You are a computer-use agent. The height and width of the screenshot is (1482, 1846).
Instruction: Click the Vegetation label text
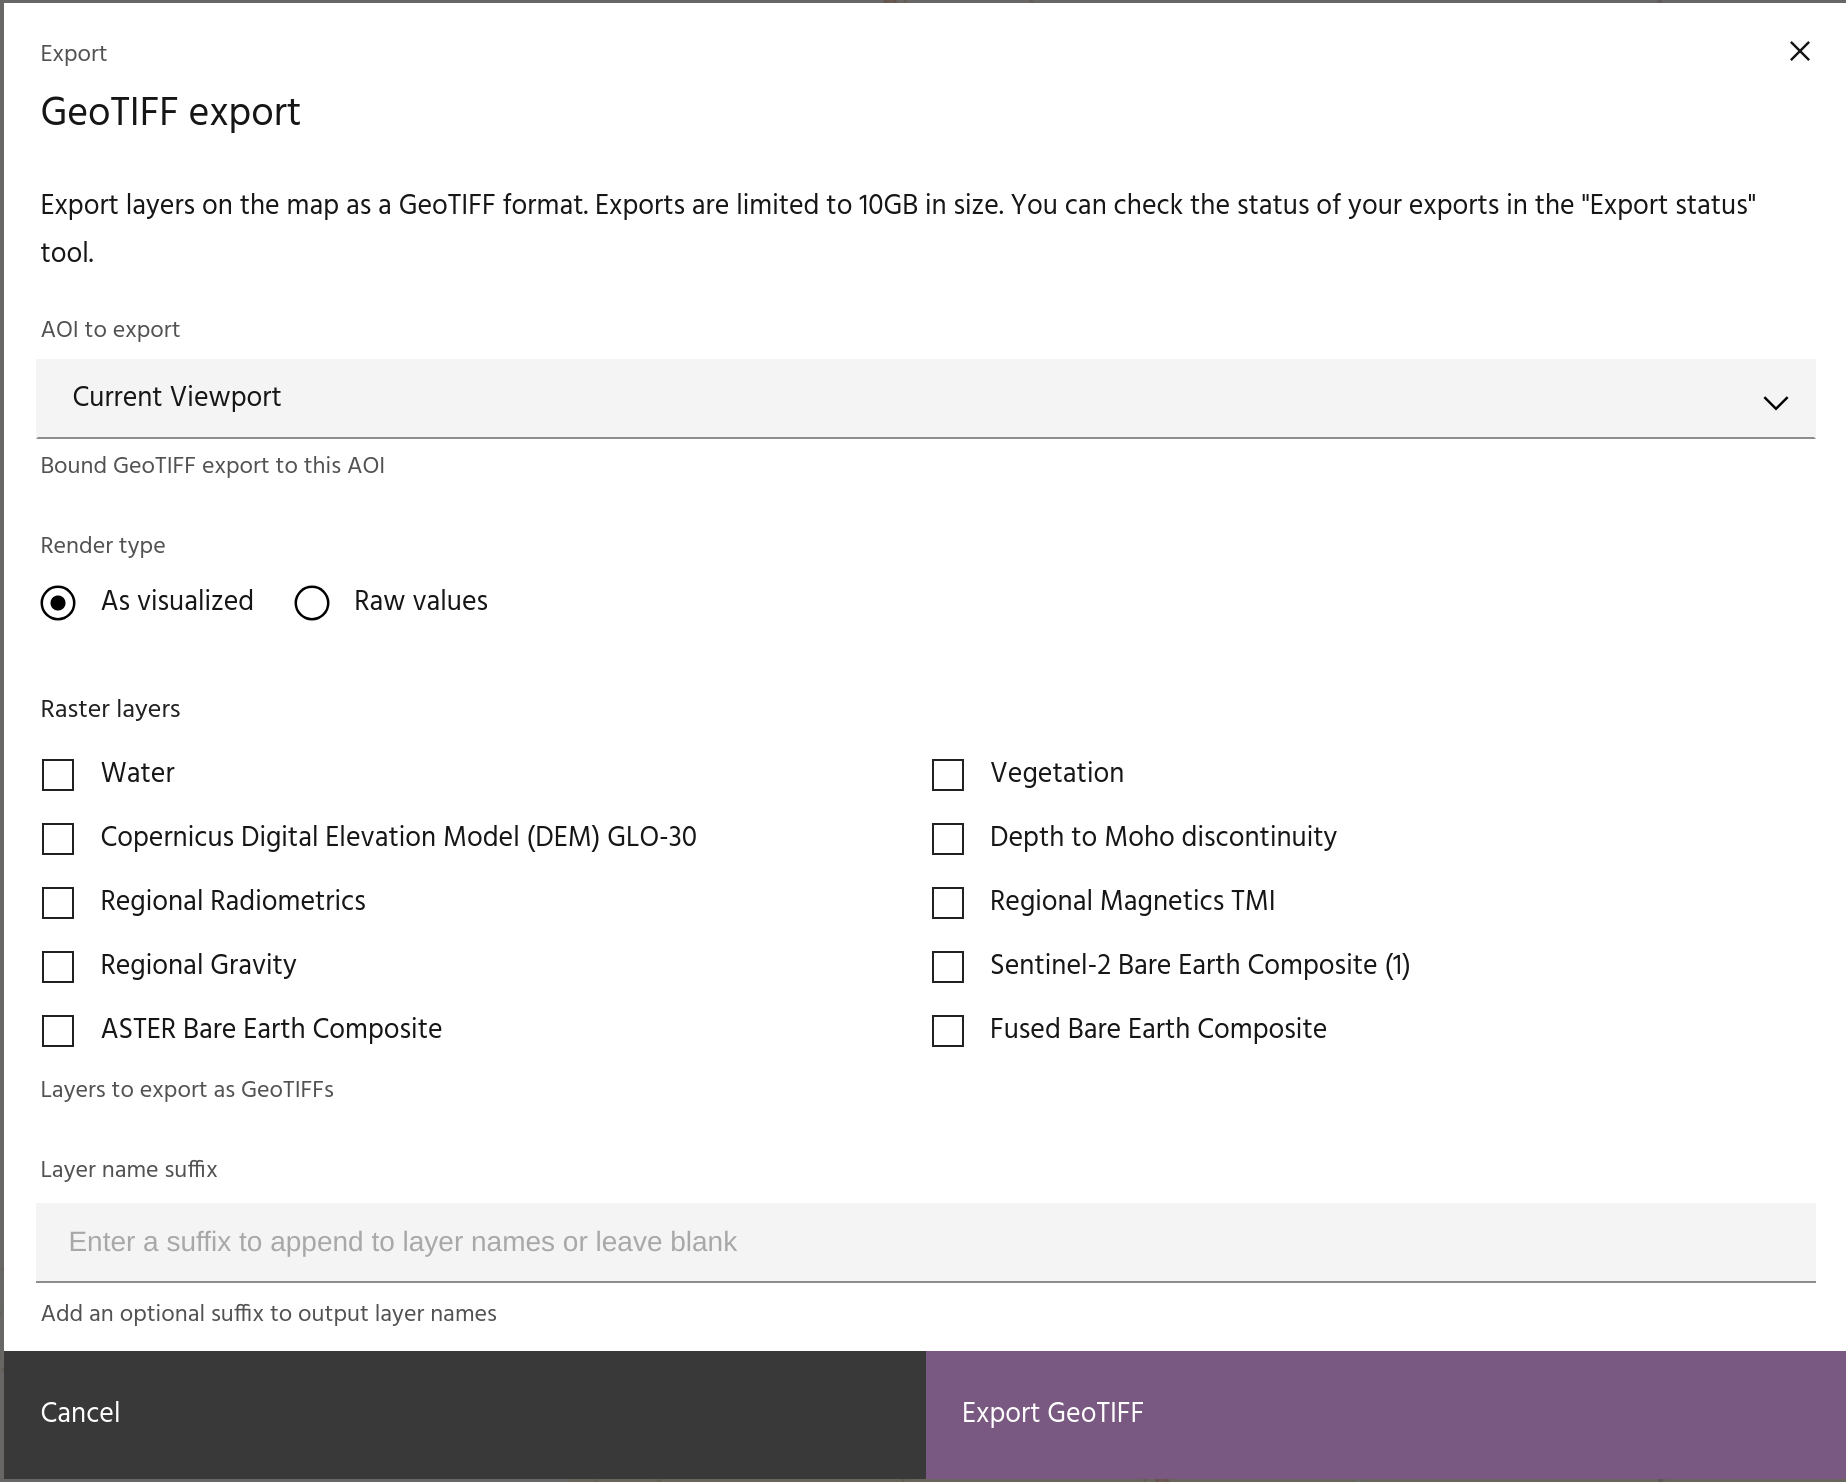(1056, 773)
